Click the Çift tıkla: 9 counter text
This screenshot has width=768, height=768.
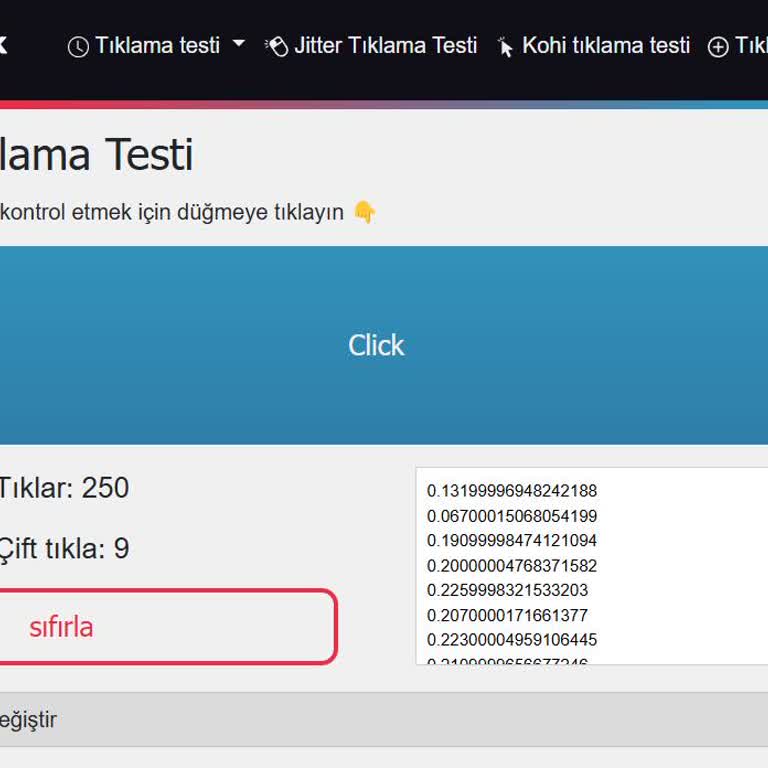(x=64, y=548)
